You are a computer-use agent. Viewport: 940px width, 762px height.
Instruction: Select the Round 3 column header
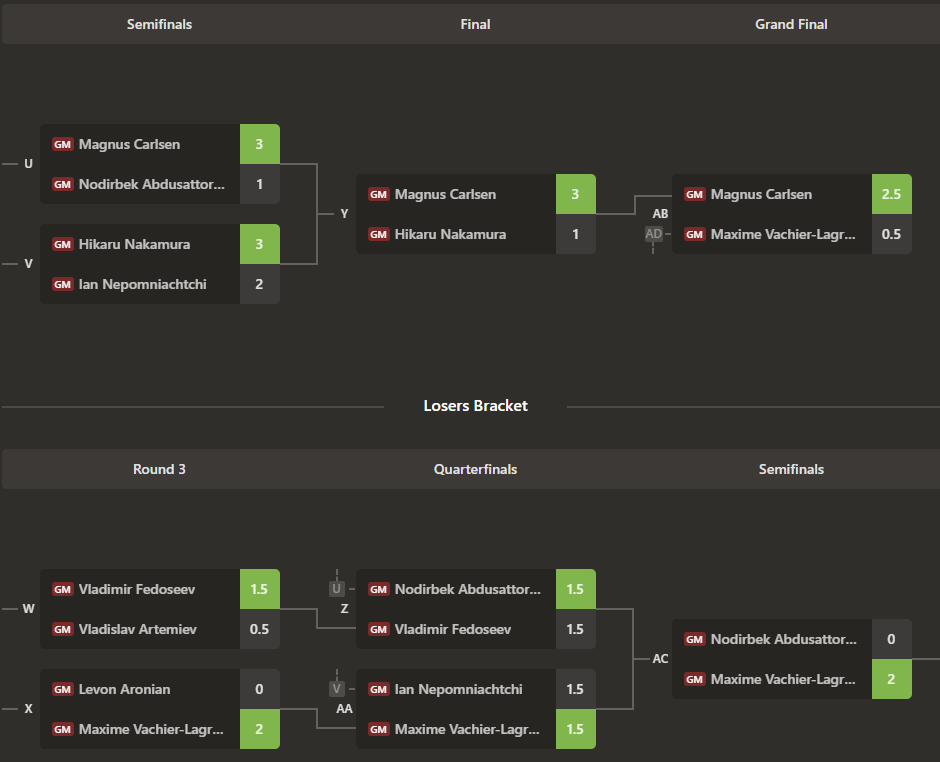tap(159, 469)
